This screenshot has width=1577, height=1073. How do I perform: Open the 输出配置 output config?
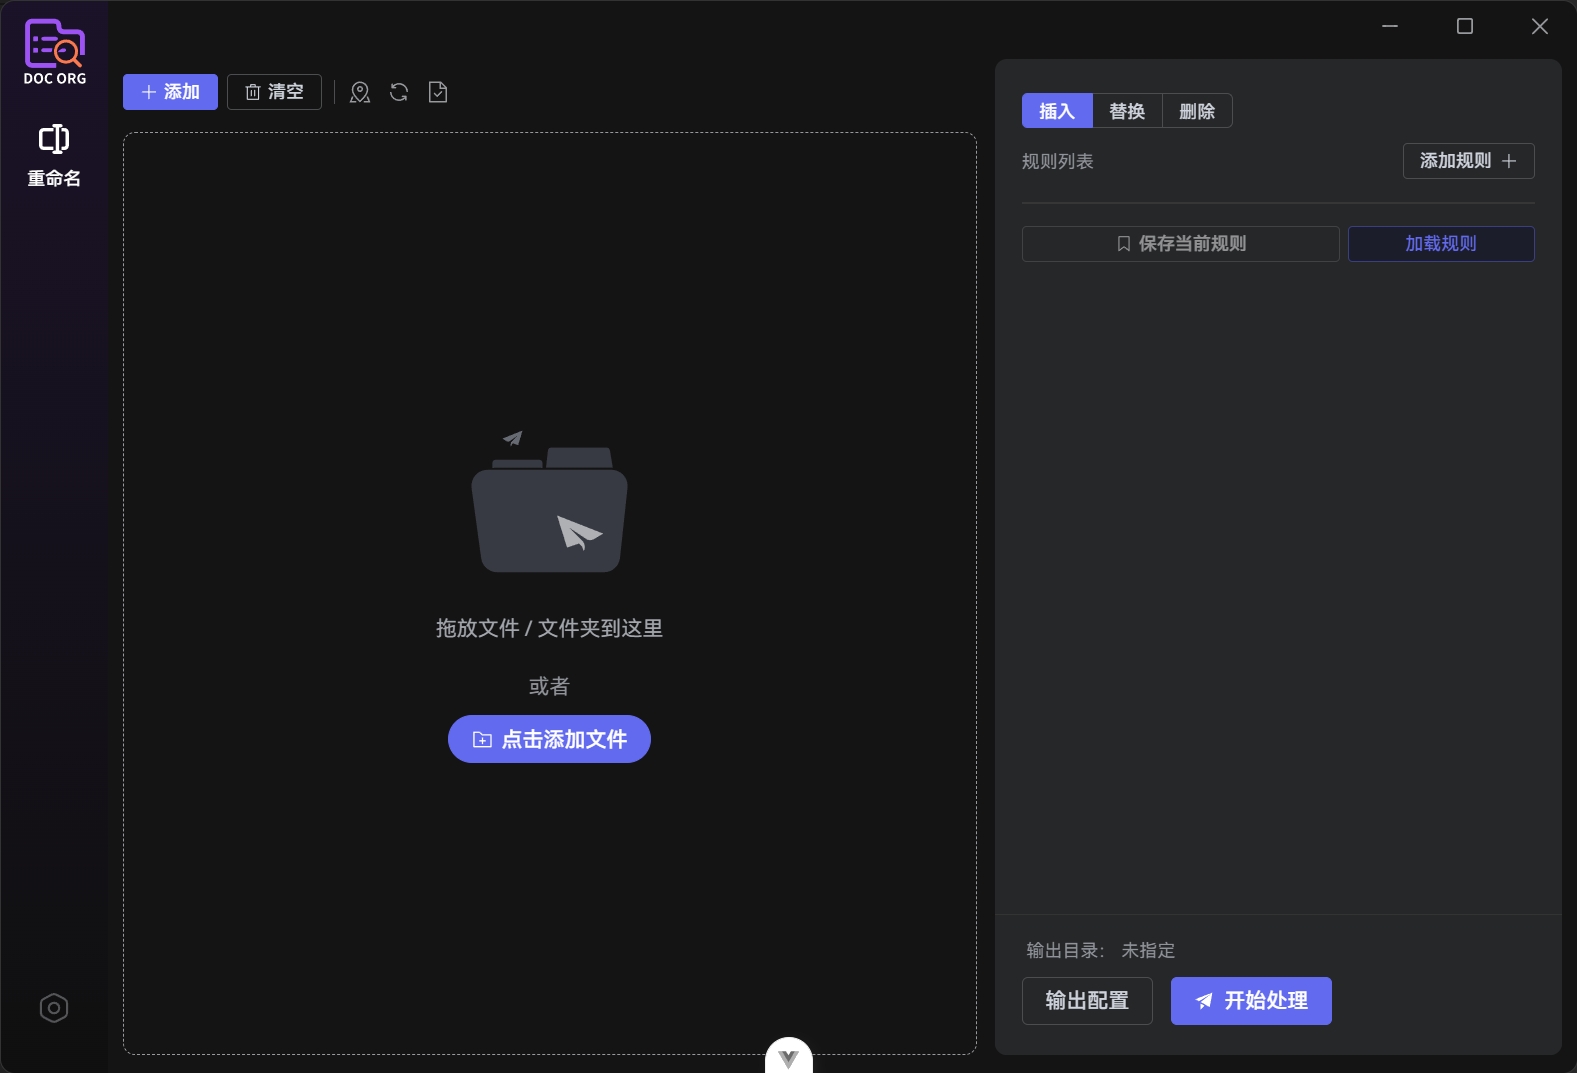[x=1087, y=1001]
